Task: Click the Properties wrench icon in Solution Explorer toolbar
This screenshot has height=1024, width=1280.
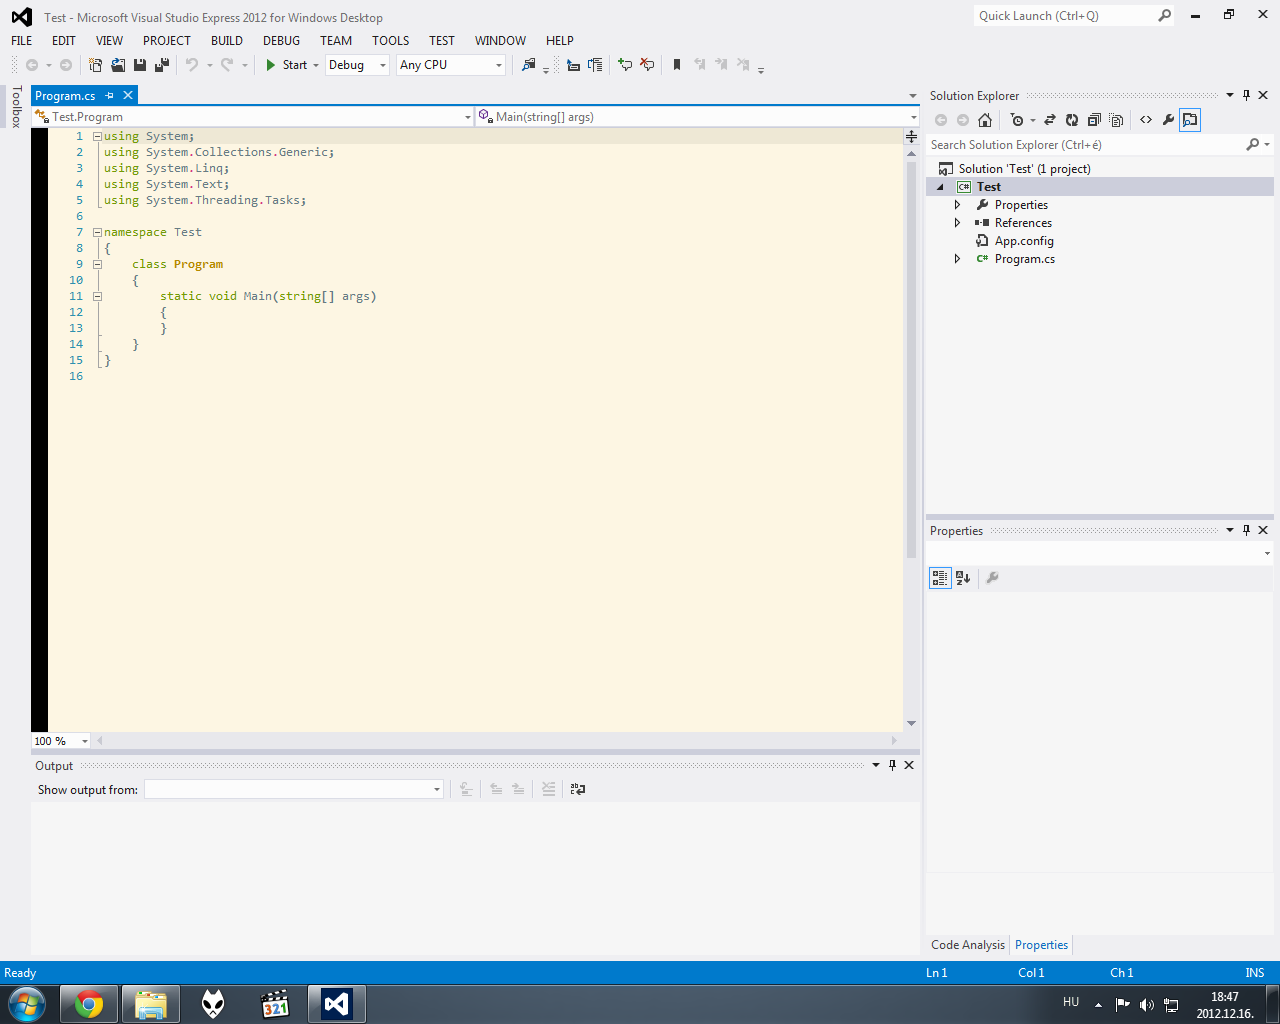Action: (1168, 120)
